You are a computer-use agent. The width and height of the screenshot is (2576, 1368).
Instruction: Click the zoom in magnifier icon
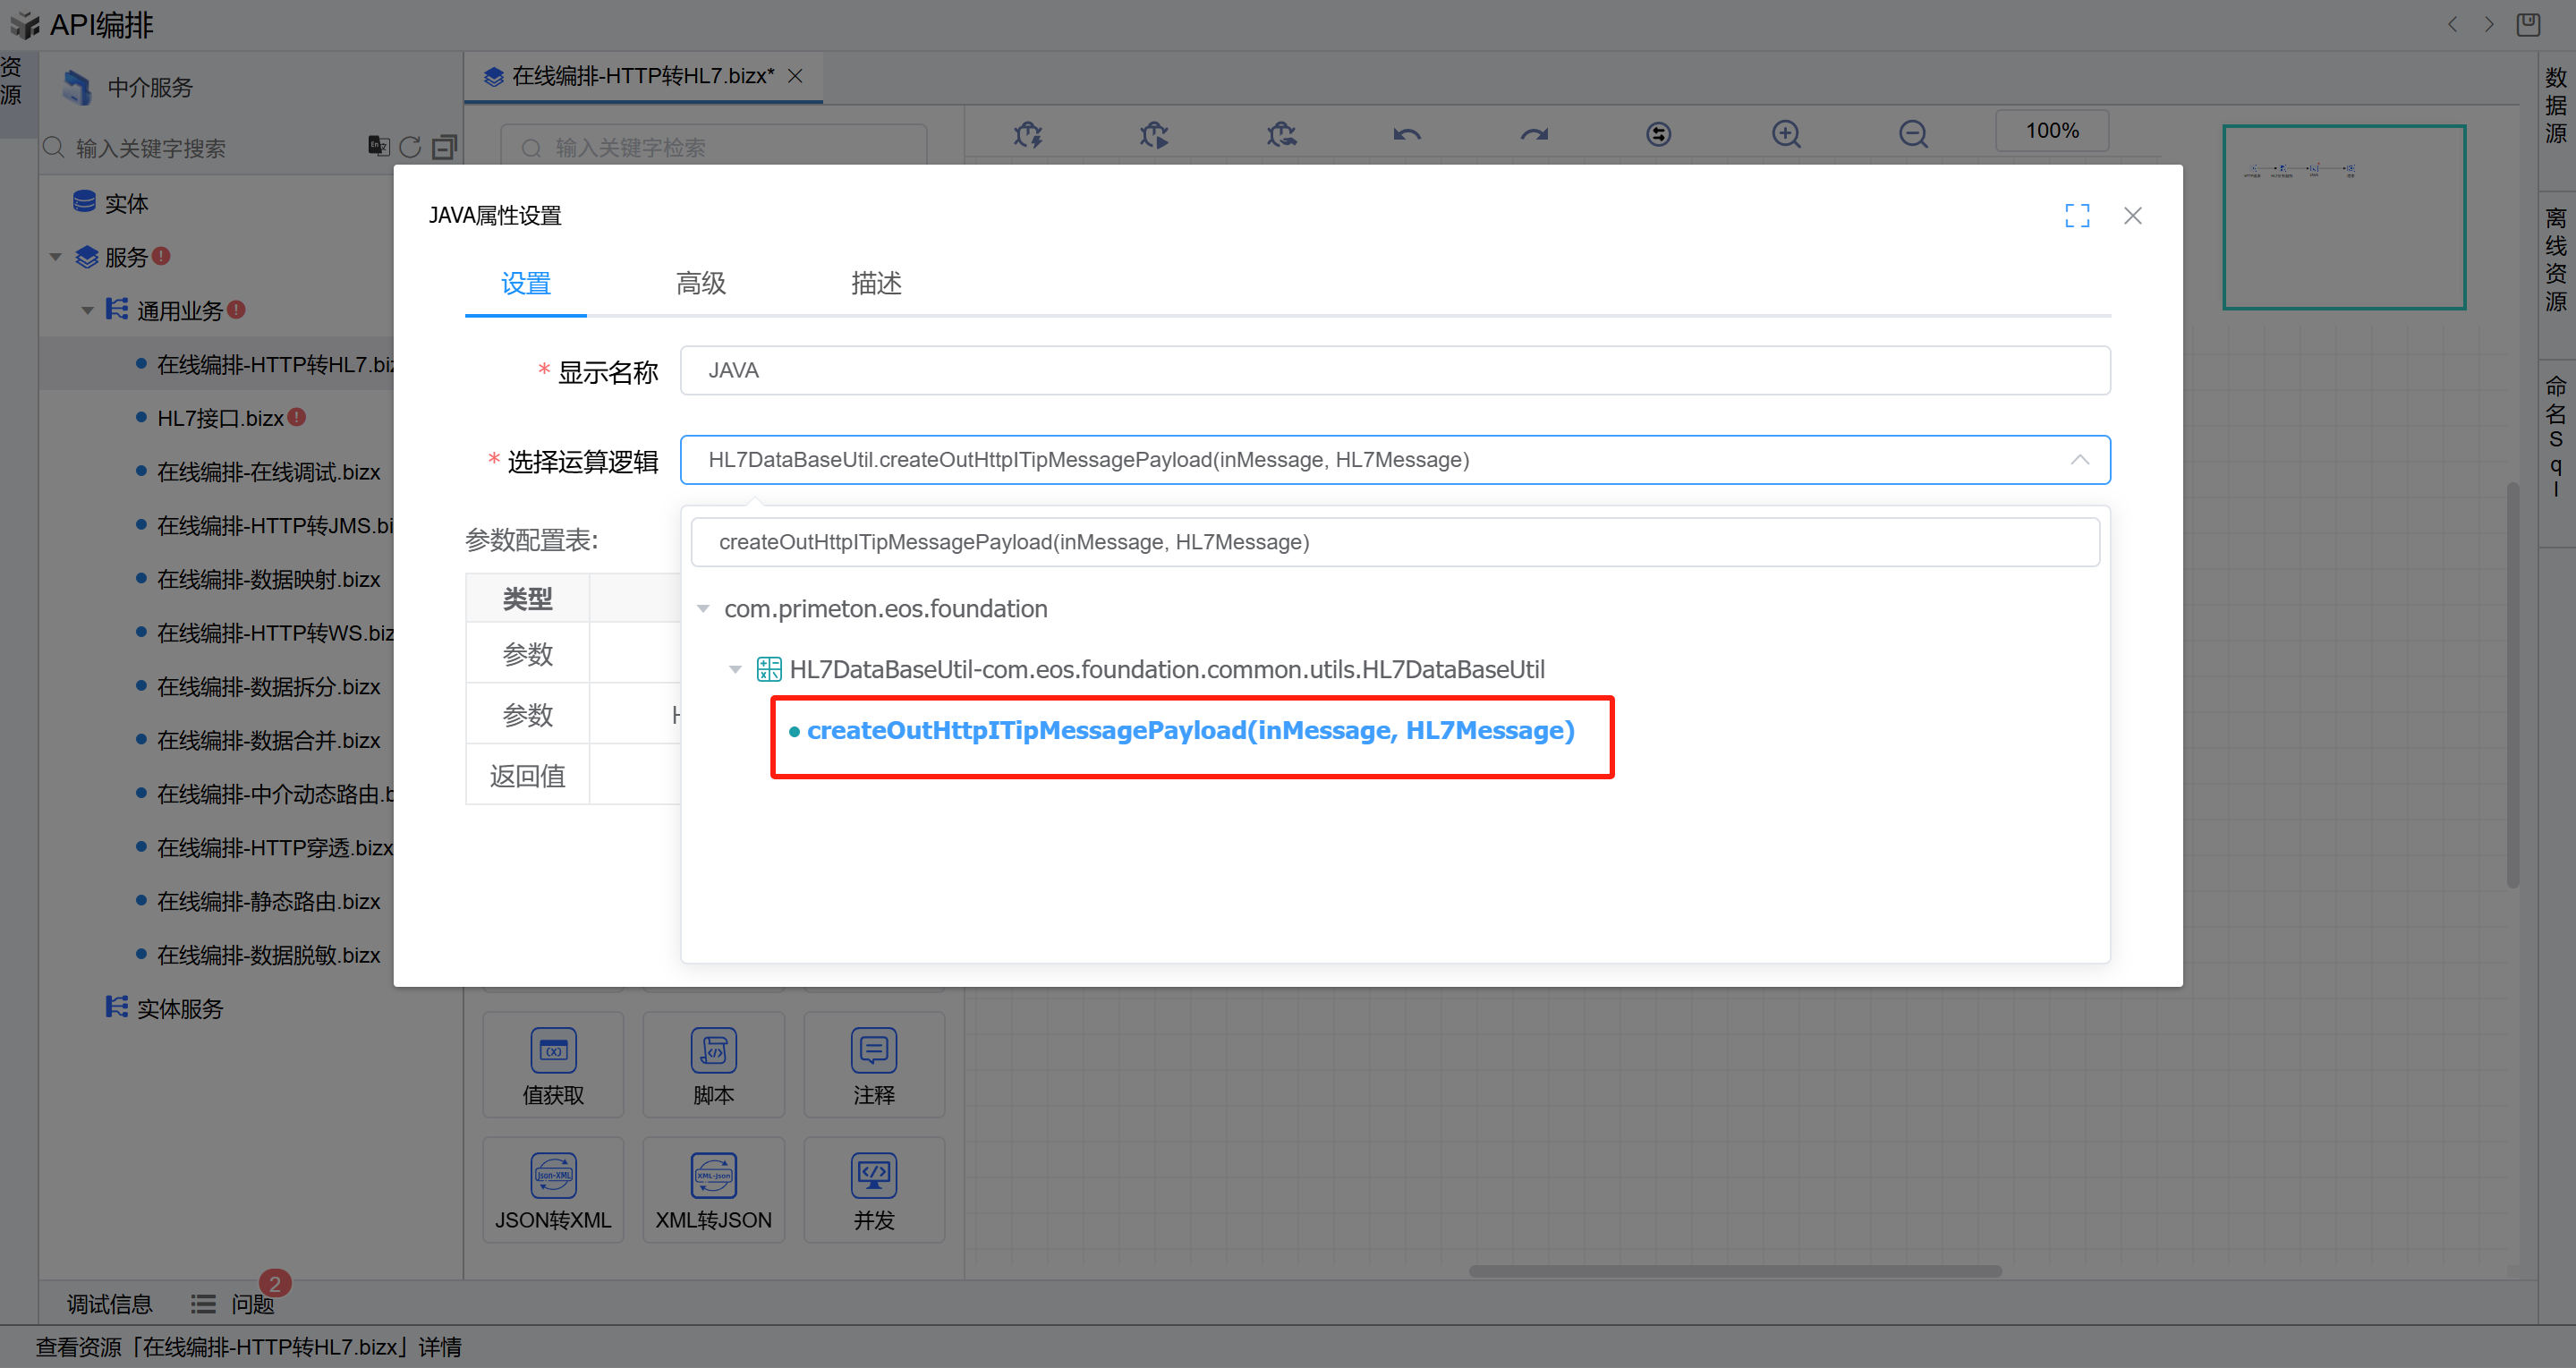click(x=1786, y=133)
